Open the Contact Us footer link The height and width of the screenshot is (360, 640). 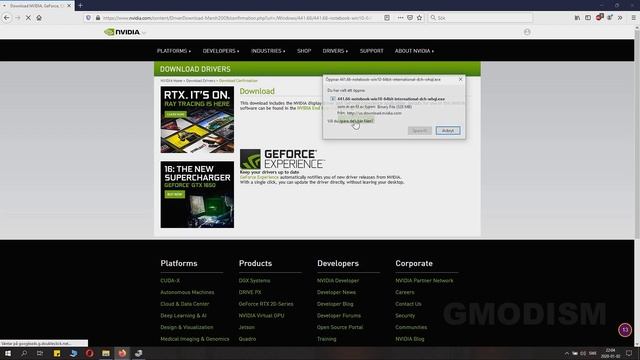click(408, 304)
